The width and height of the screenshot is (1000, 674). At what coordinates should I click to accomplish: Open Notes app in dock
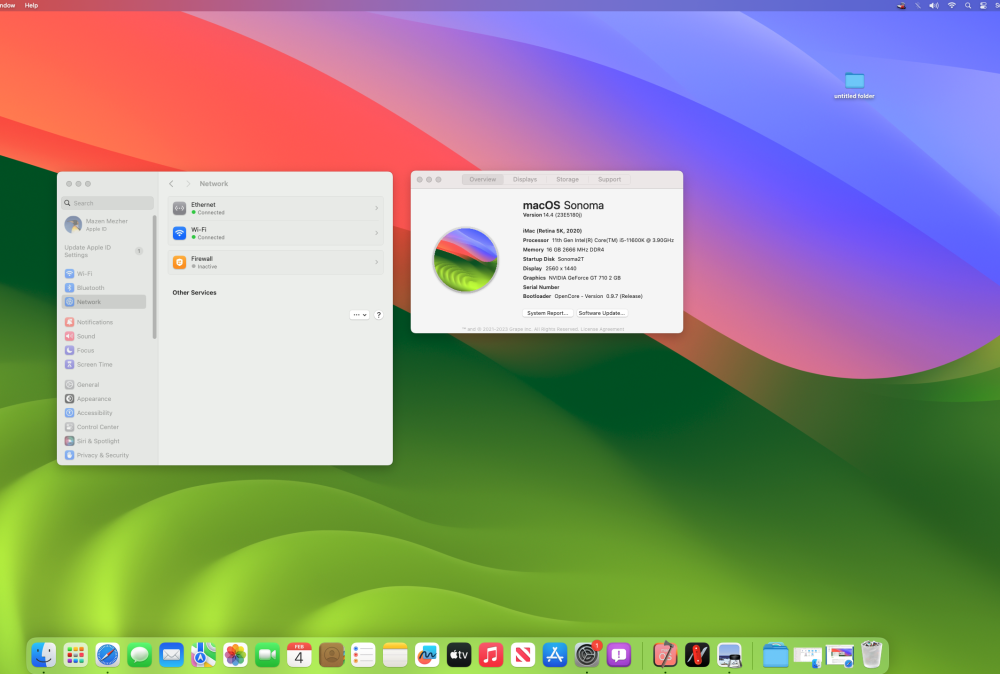395,655
